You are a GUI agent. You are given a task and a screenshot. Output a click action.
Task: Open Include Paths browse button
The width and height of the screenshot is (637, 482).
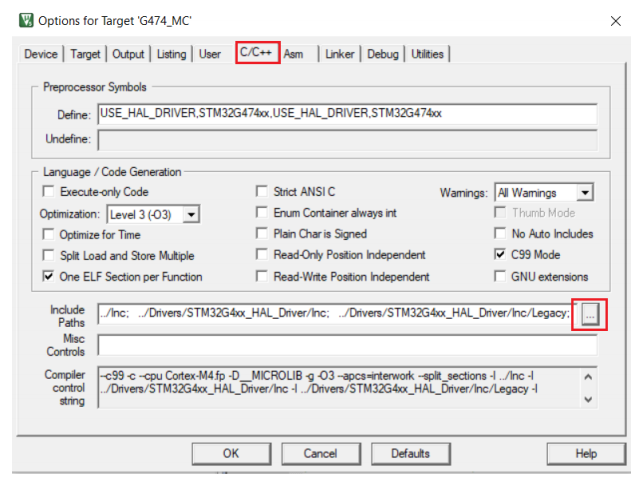(x=590, y=315)
